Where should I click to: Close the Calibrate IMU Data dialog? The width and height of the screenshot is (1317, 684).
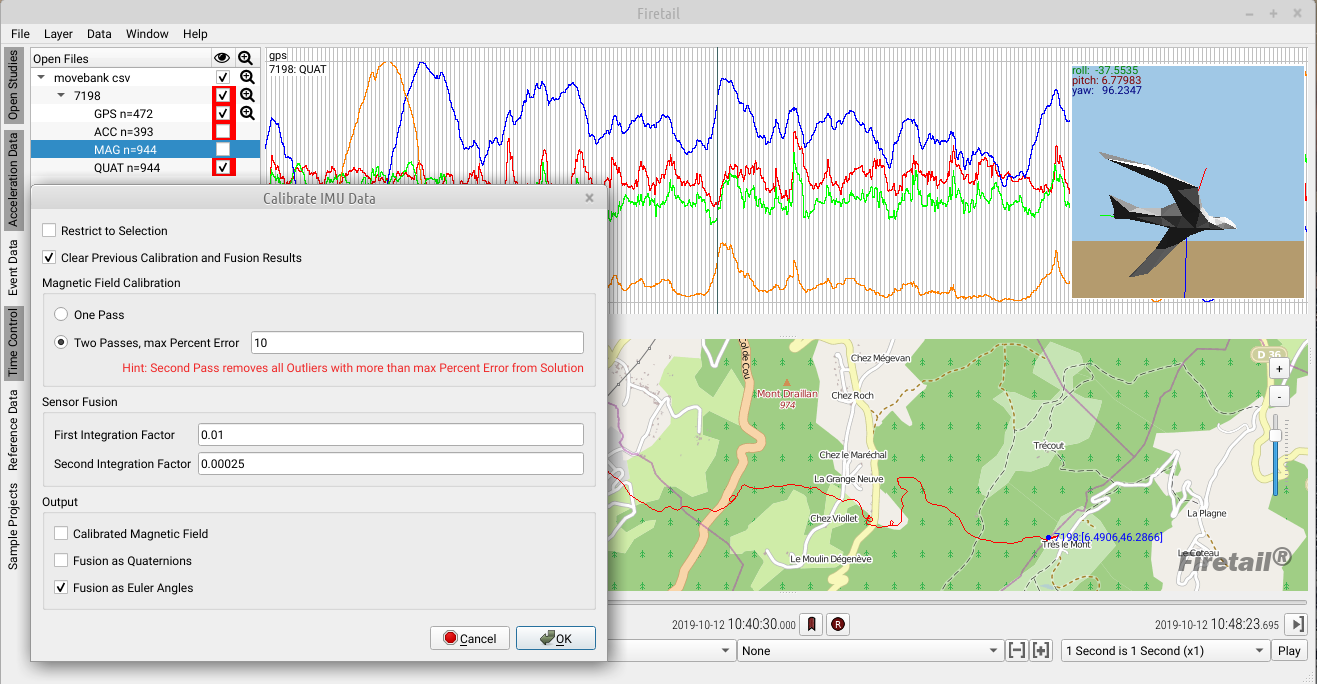(x=590, y=198)
